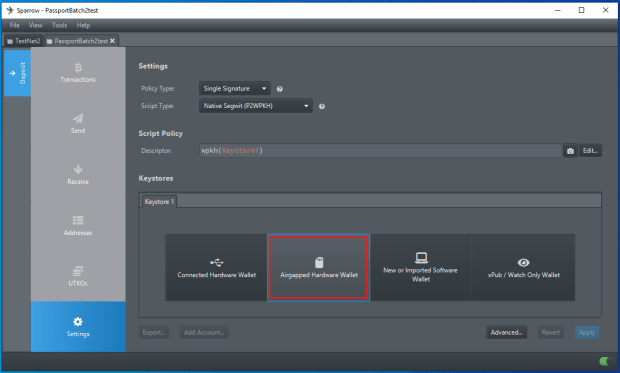The width and height of the screenshot is (620, 373).
Task: Toggle the server connection switch in status bar
Action: [x=607, y=361]
